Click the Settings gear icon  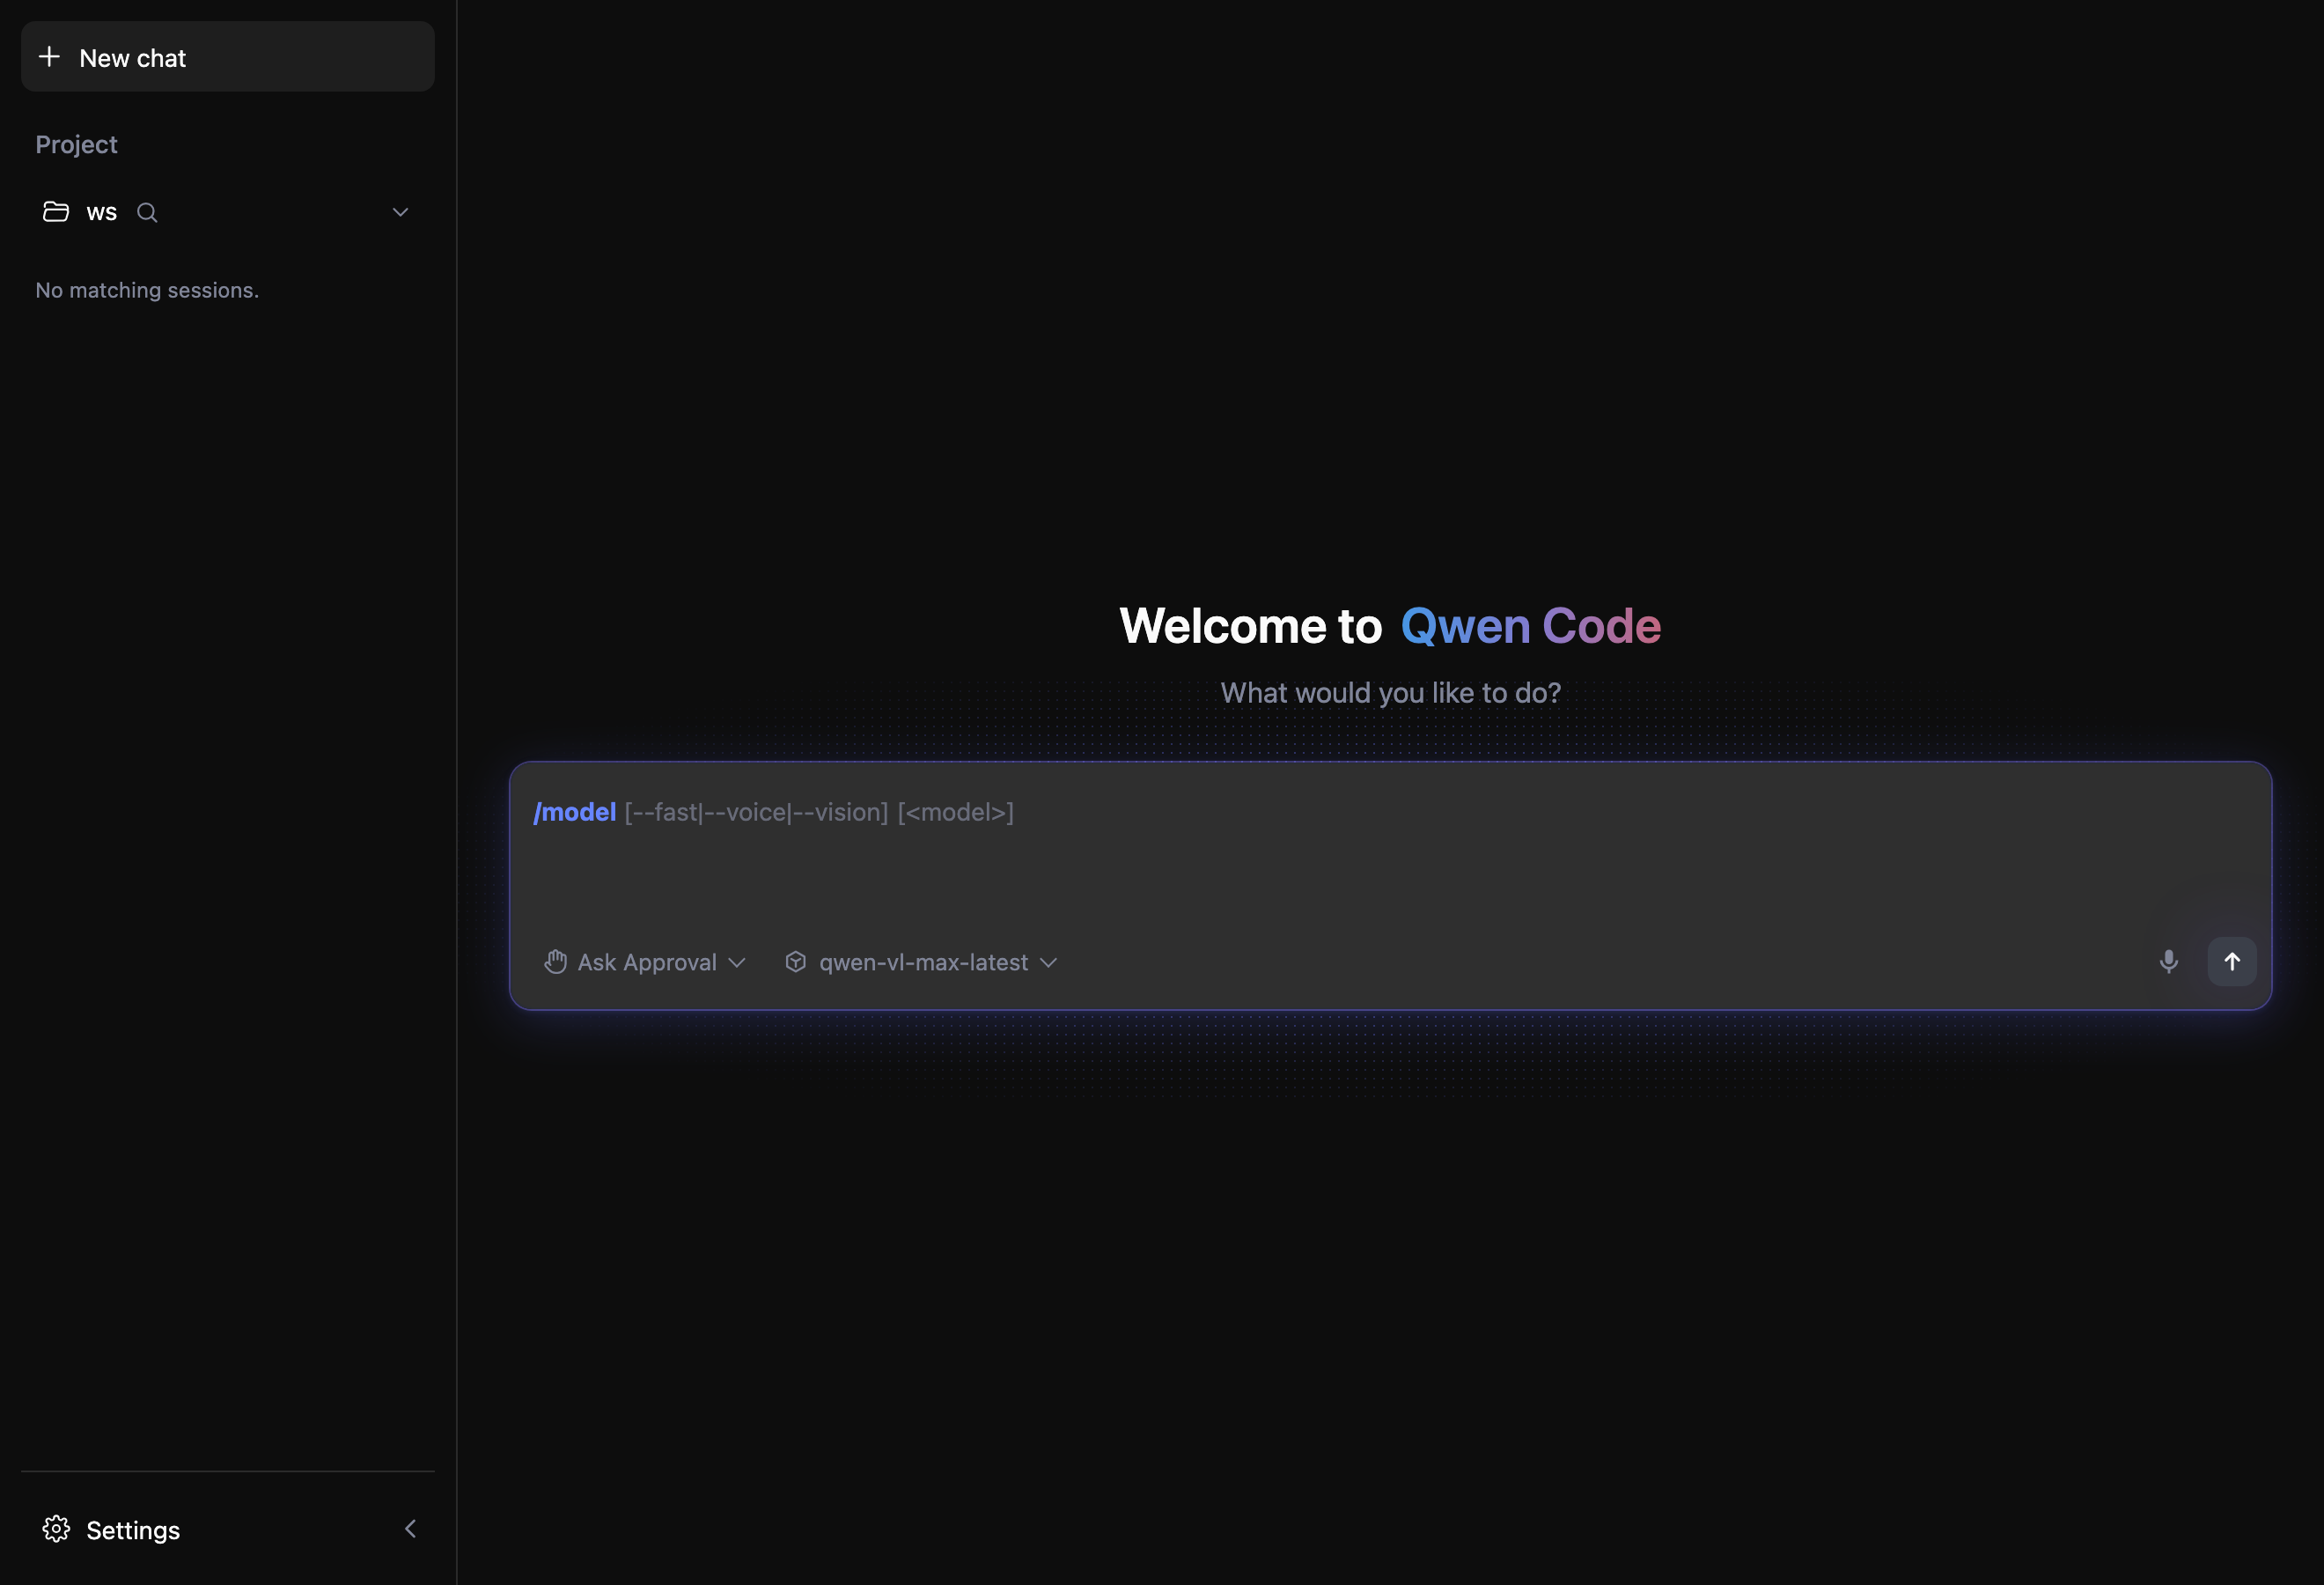56,1529
